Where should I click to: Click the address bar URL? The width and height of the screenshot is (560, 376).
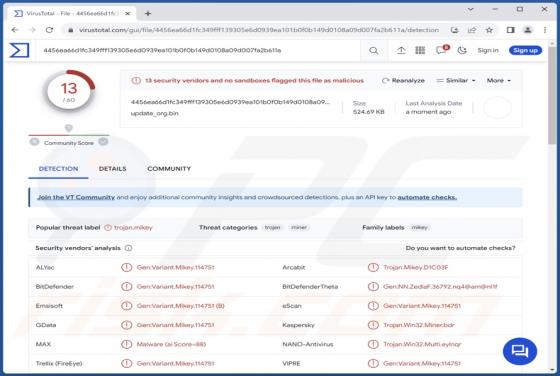point(259,30)
